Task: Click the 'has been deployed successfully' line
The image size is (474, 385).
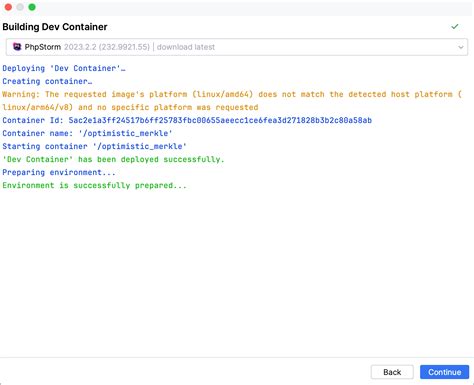Action: click(x=113, y=159)
